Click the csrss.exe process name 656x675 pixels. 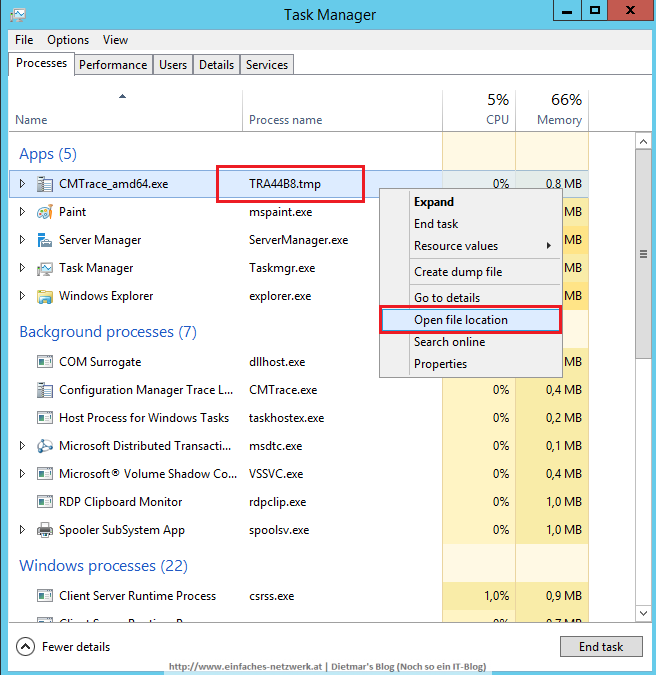[x=272, y=596]
